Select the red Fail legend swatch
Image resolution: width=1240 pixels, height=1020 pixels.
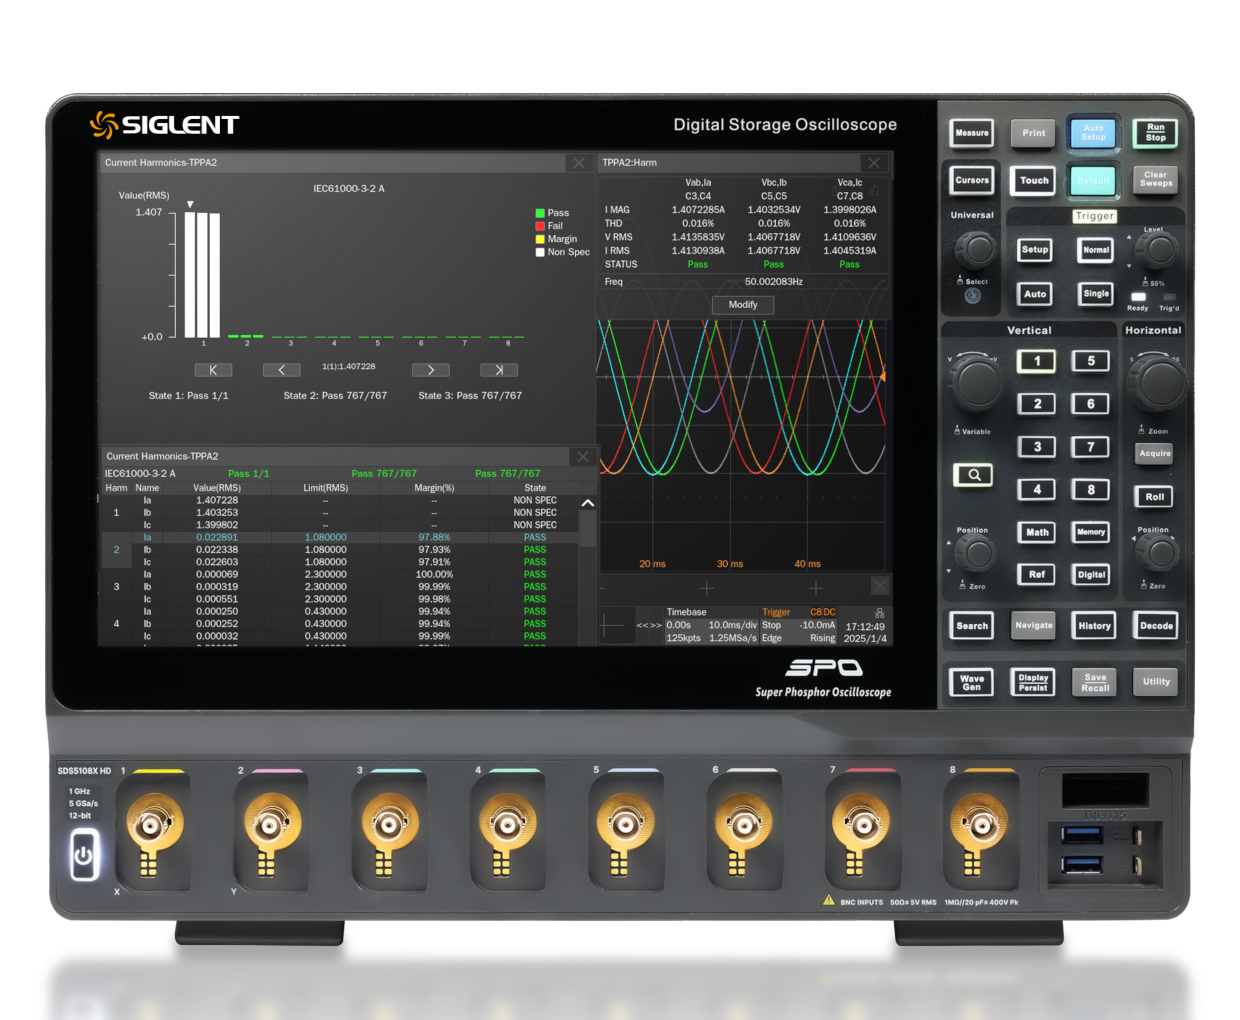pos(540,226)
